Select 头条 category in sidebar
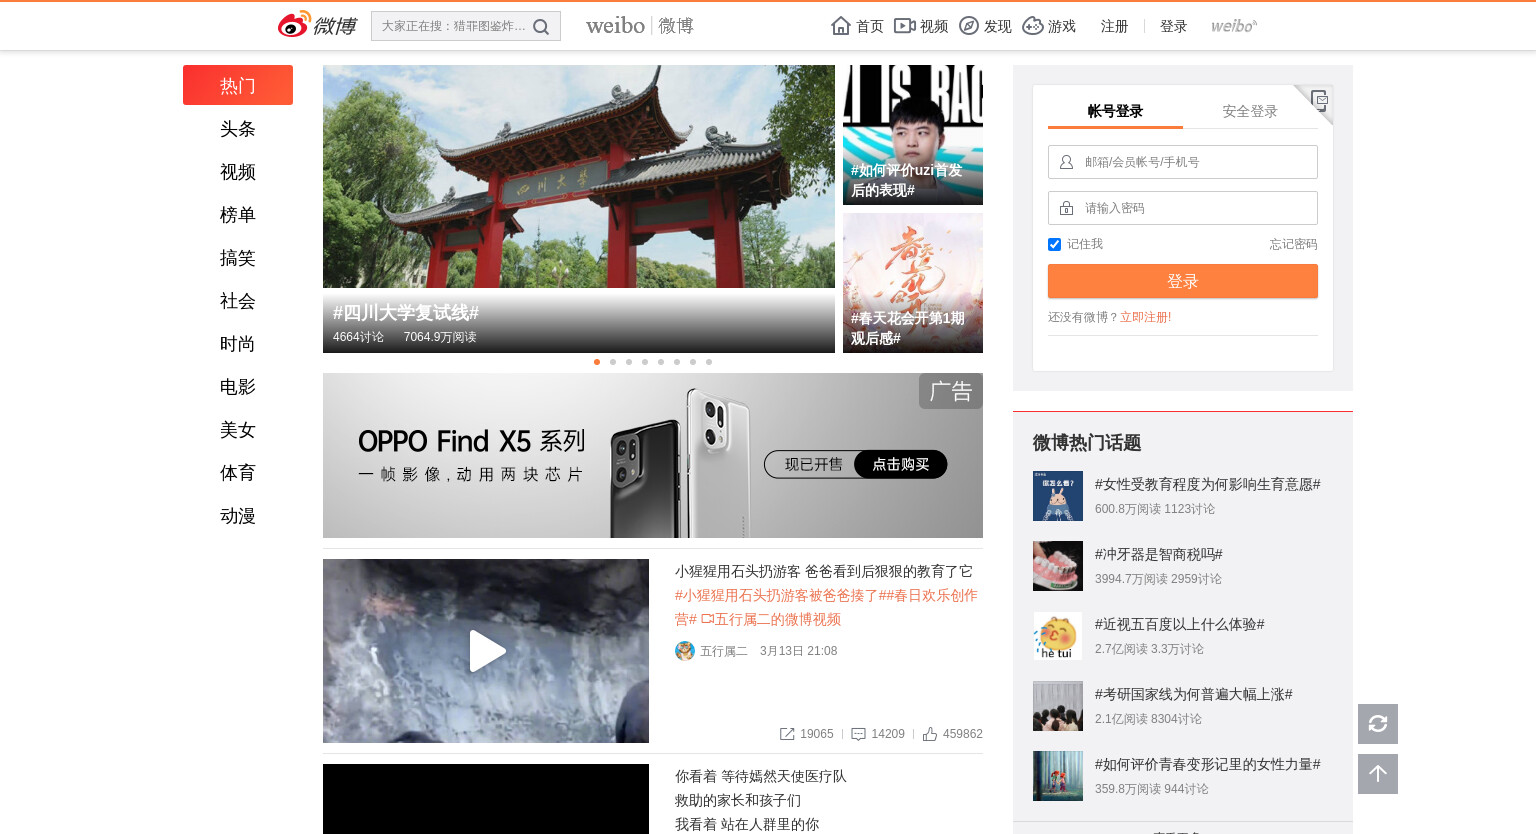This screenshot has height=834, width=1536. [x=238, y=129]
